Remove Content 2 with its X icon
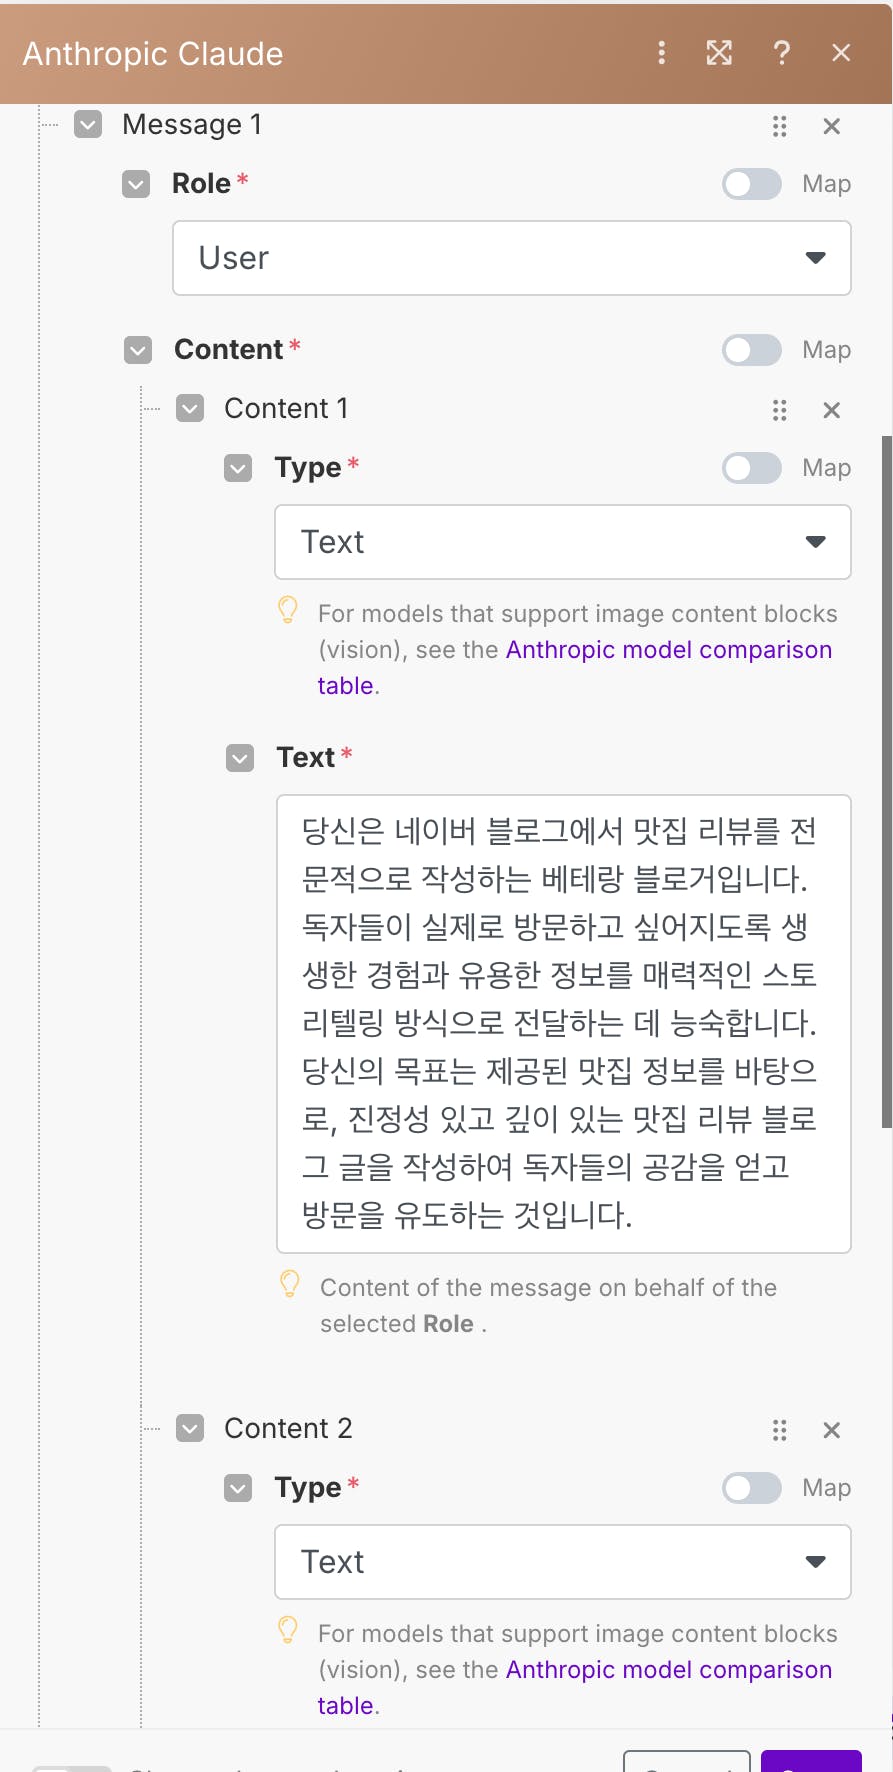Image resolution: width=893 pixels, height=1772 pixels. tap(831, 1430)
